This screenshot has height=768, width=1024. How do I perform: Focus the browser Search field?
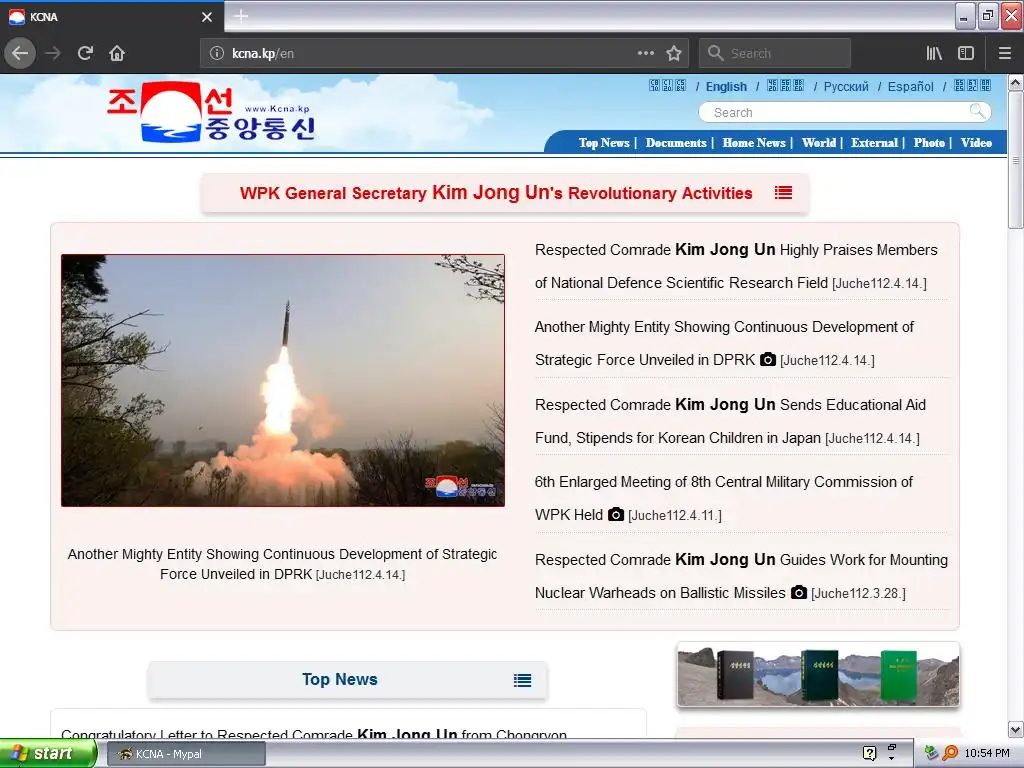(x=775, y=54)
